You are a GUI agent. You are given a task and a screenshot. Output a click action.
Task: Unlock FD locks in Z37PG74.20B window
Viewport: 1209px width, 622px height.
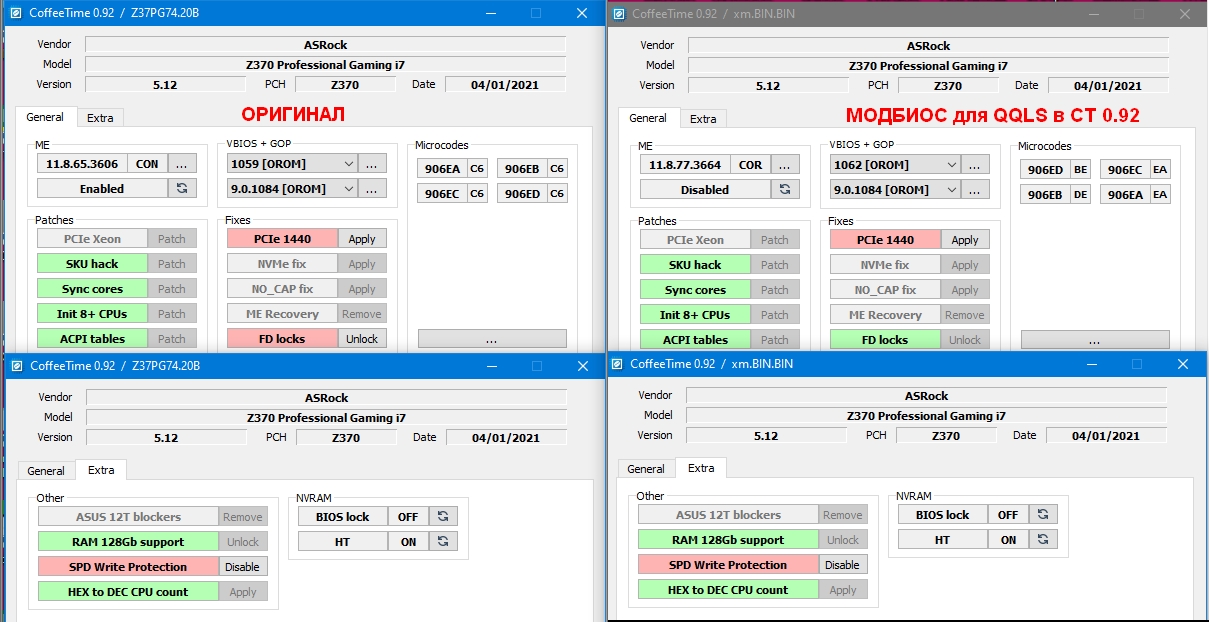(x=362, y=339)
